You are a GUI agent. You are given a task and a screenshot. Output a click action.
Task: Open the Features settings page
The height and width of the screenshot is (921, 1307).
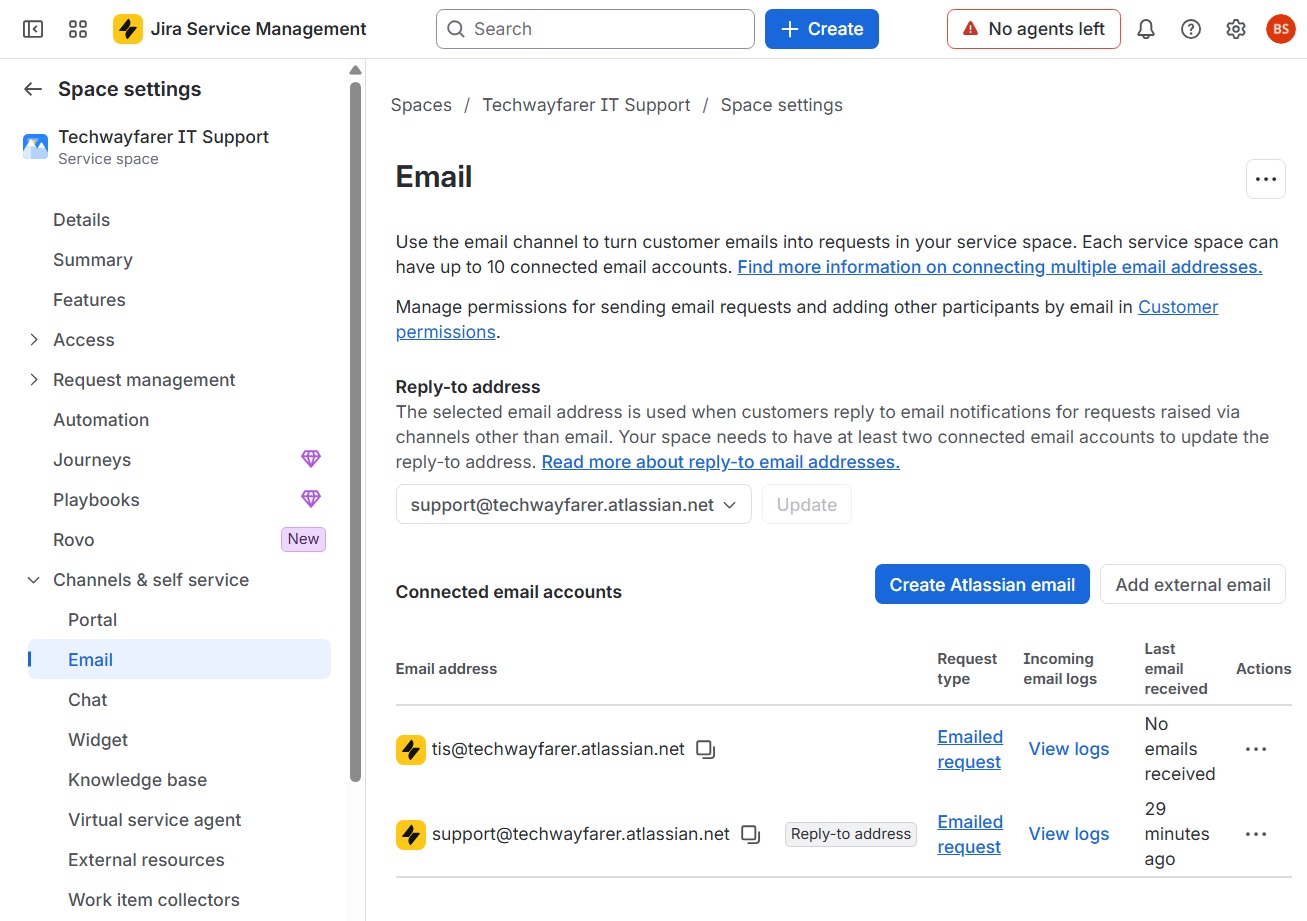[x=89, y=300]
